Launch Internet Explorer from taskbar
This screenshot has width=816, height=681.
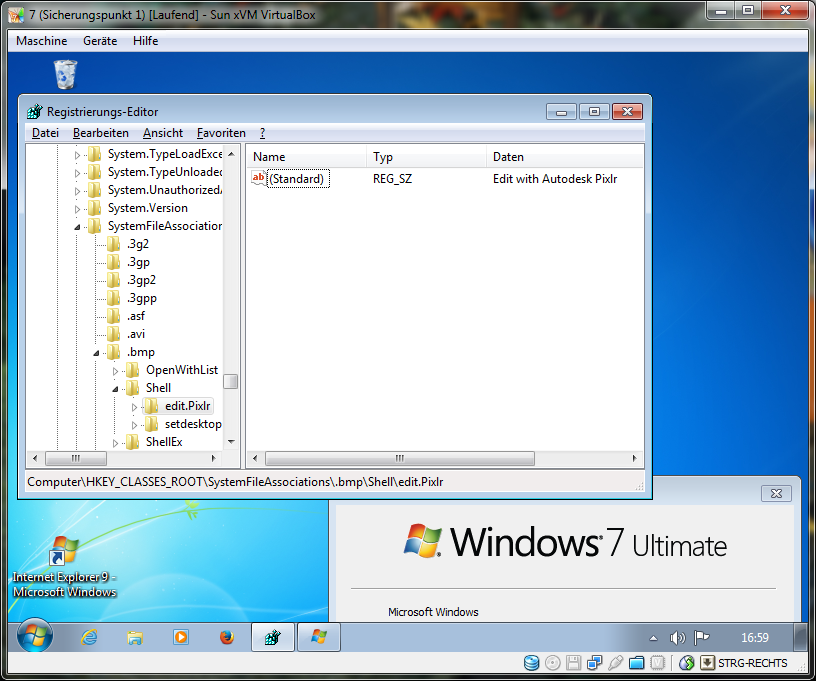click(x=89, y=637)
